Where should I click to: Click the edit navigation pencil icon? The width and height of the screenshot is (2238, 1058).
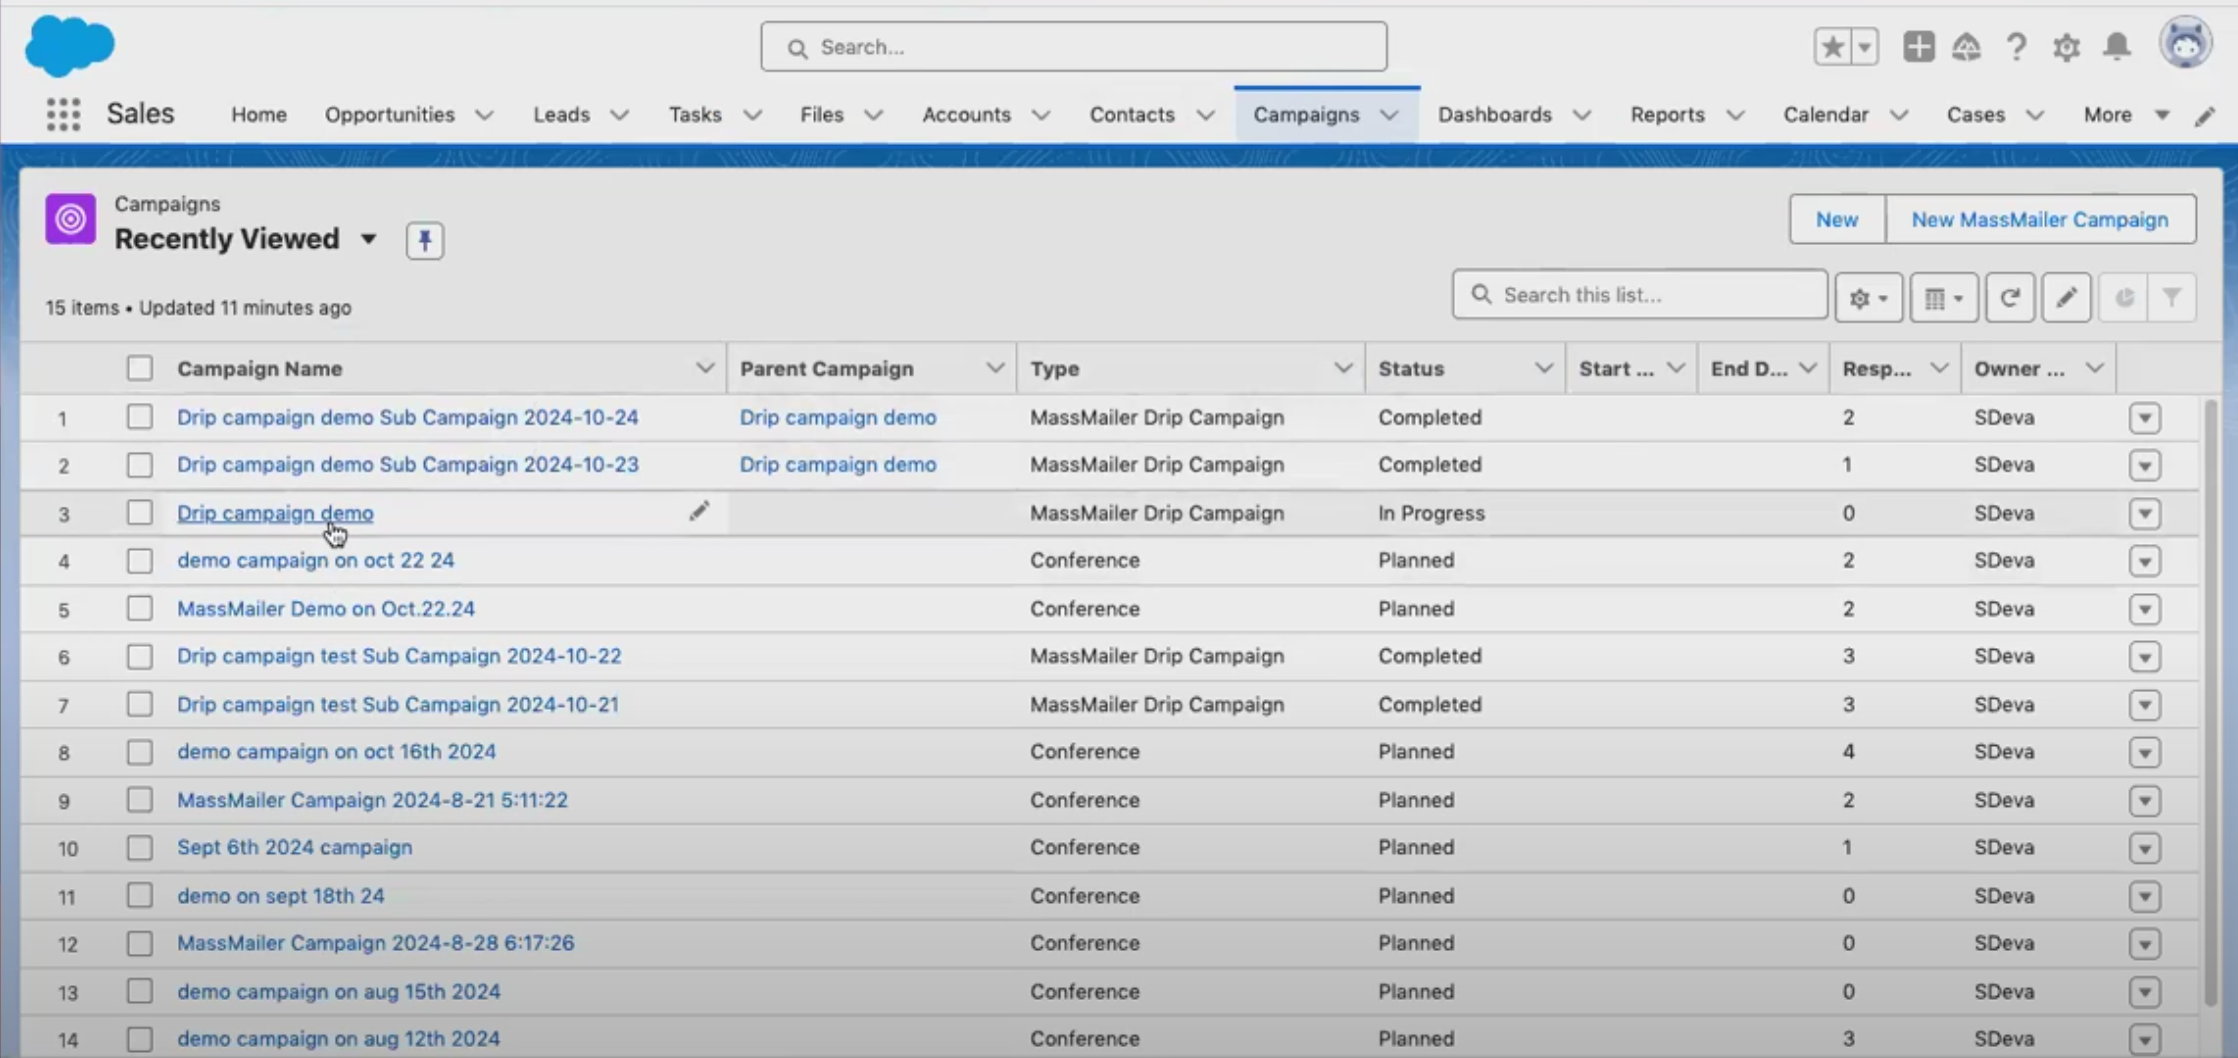[x=2205, y=116]
